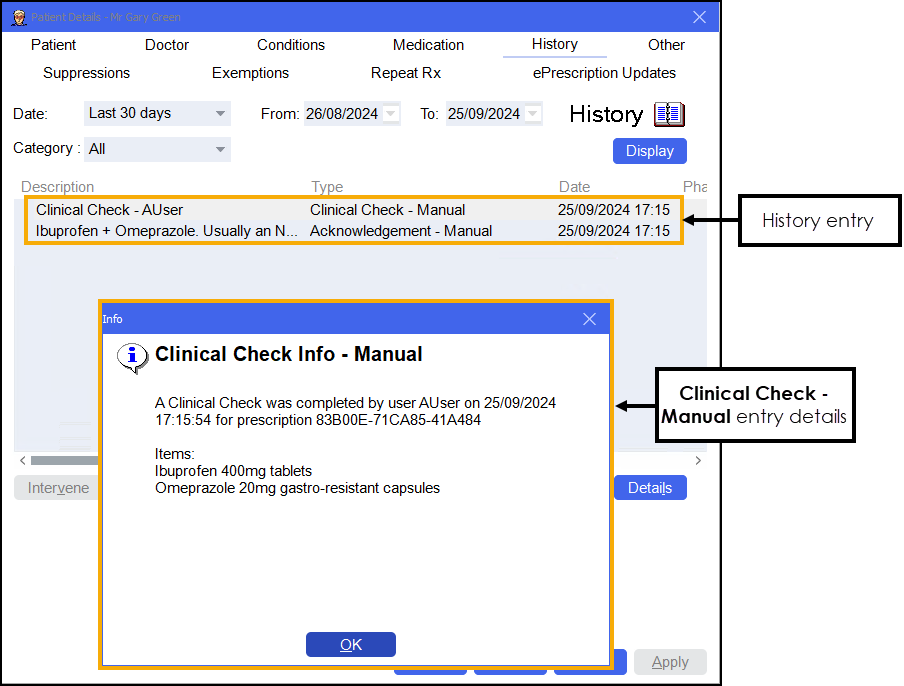
Task: Click the Details button
Action: pos(649,488)
